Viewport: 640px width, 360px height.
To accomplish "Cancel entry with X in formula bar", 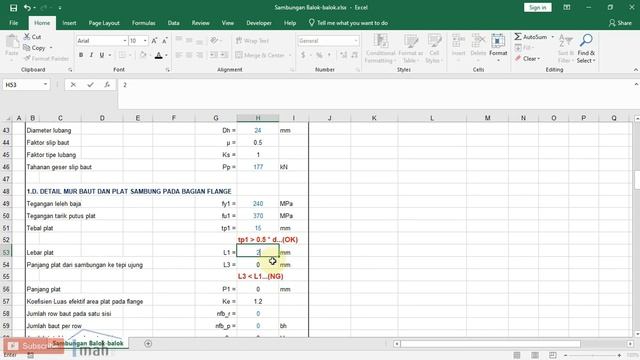I will pyautogui.click(x=73, y=84).
